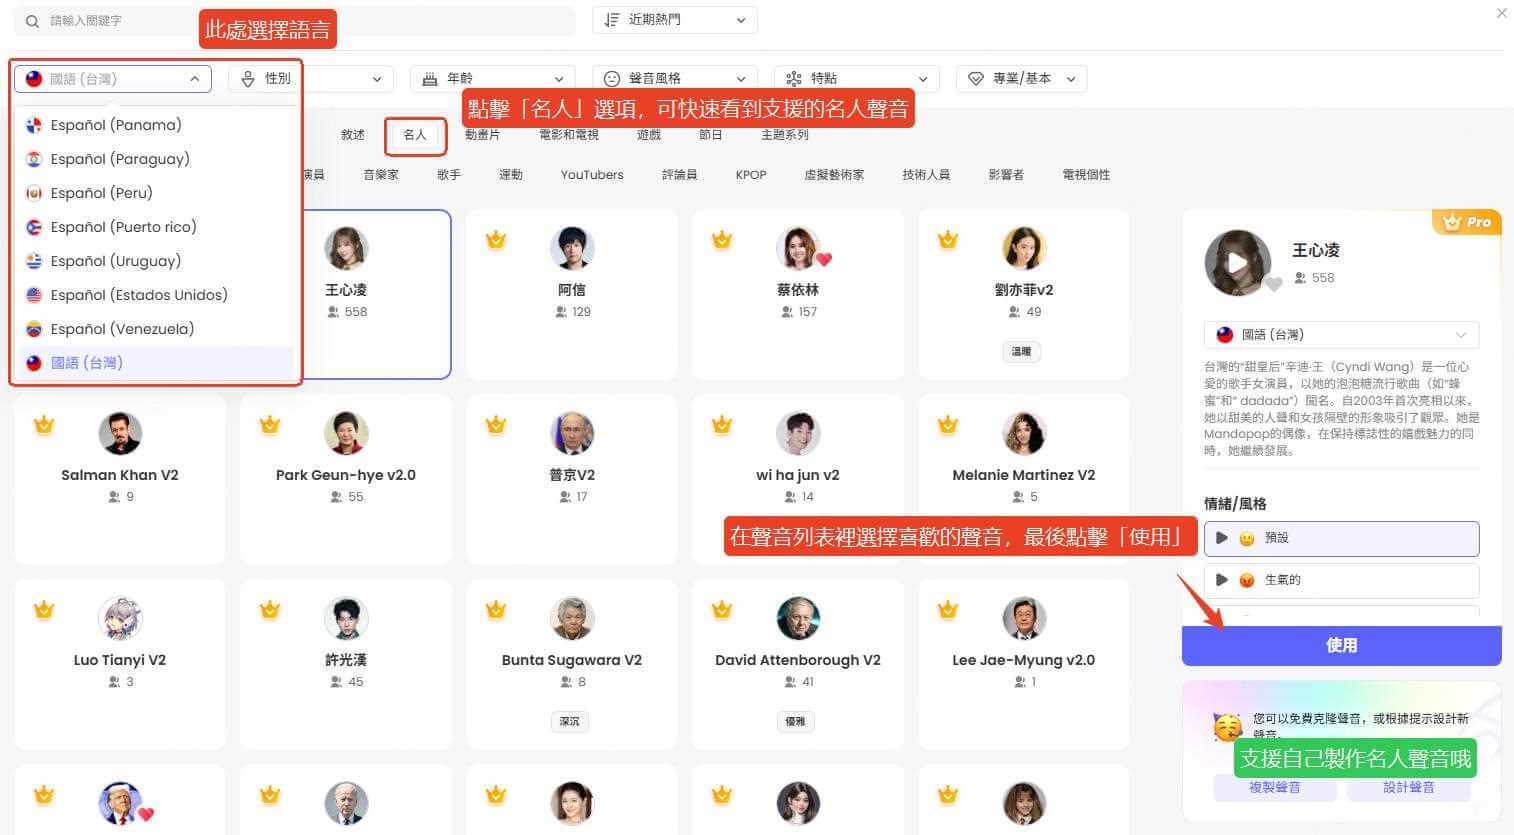Select the 蔡依林 voice avatar
The width and height of the screenshot is (1514, 835).
pos(798,249)
